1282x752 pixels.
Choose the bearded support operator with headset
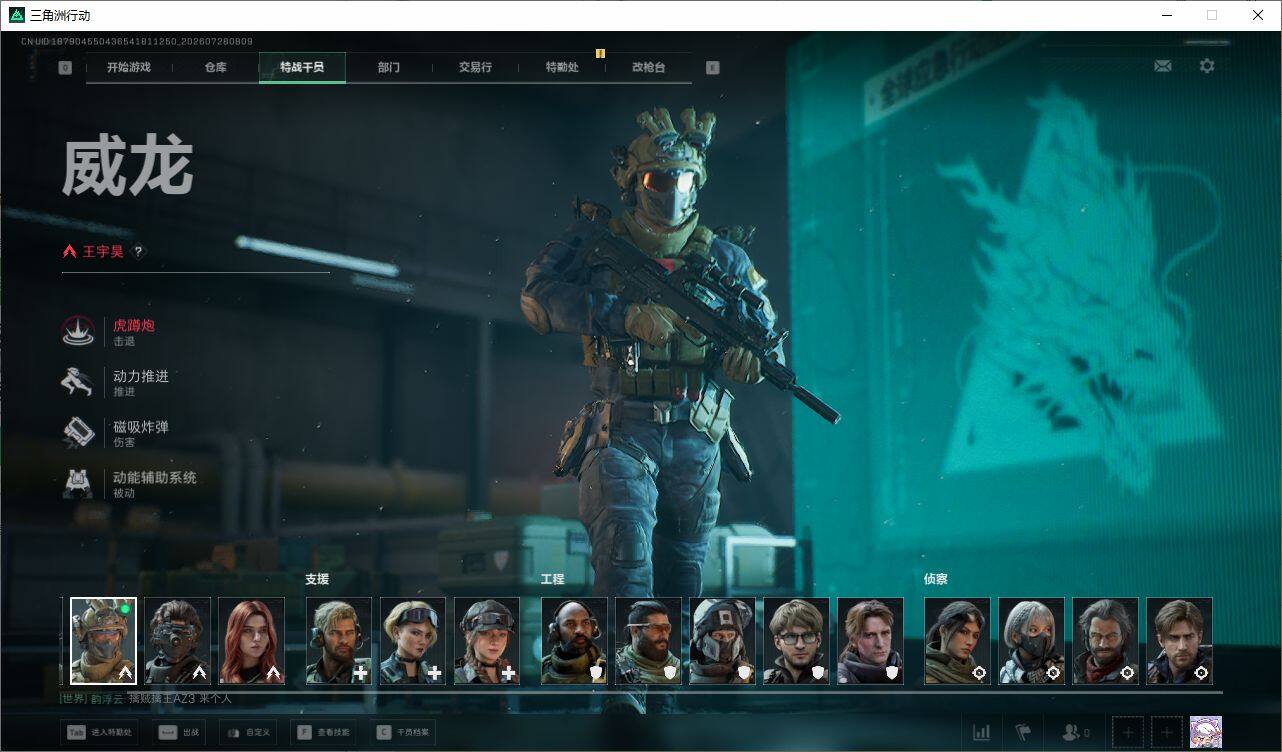[339, 641]
